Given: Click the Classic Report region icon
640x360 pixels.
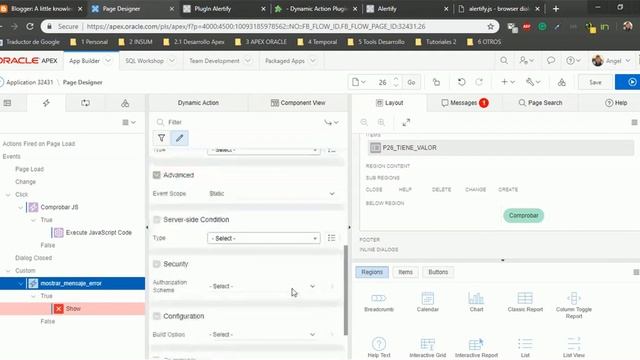Looking at the screenshot, I should point(525,298).
